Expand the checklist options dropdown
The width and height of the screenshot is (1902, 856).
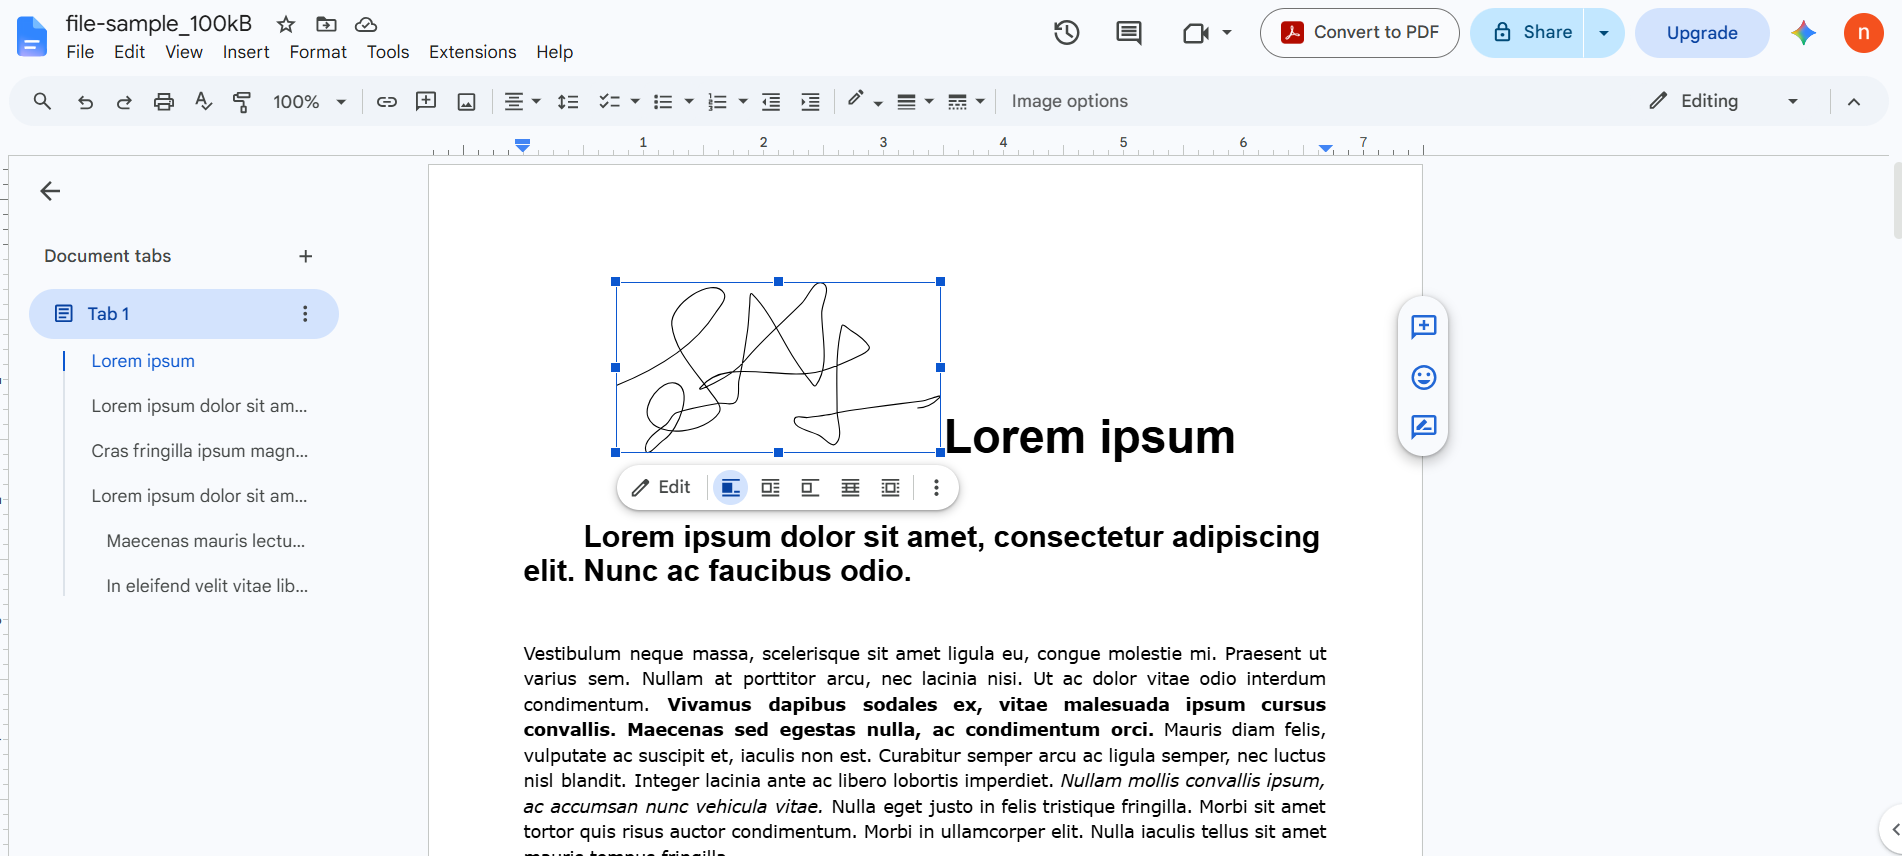[635, 101]
